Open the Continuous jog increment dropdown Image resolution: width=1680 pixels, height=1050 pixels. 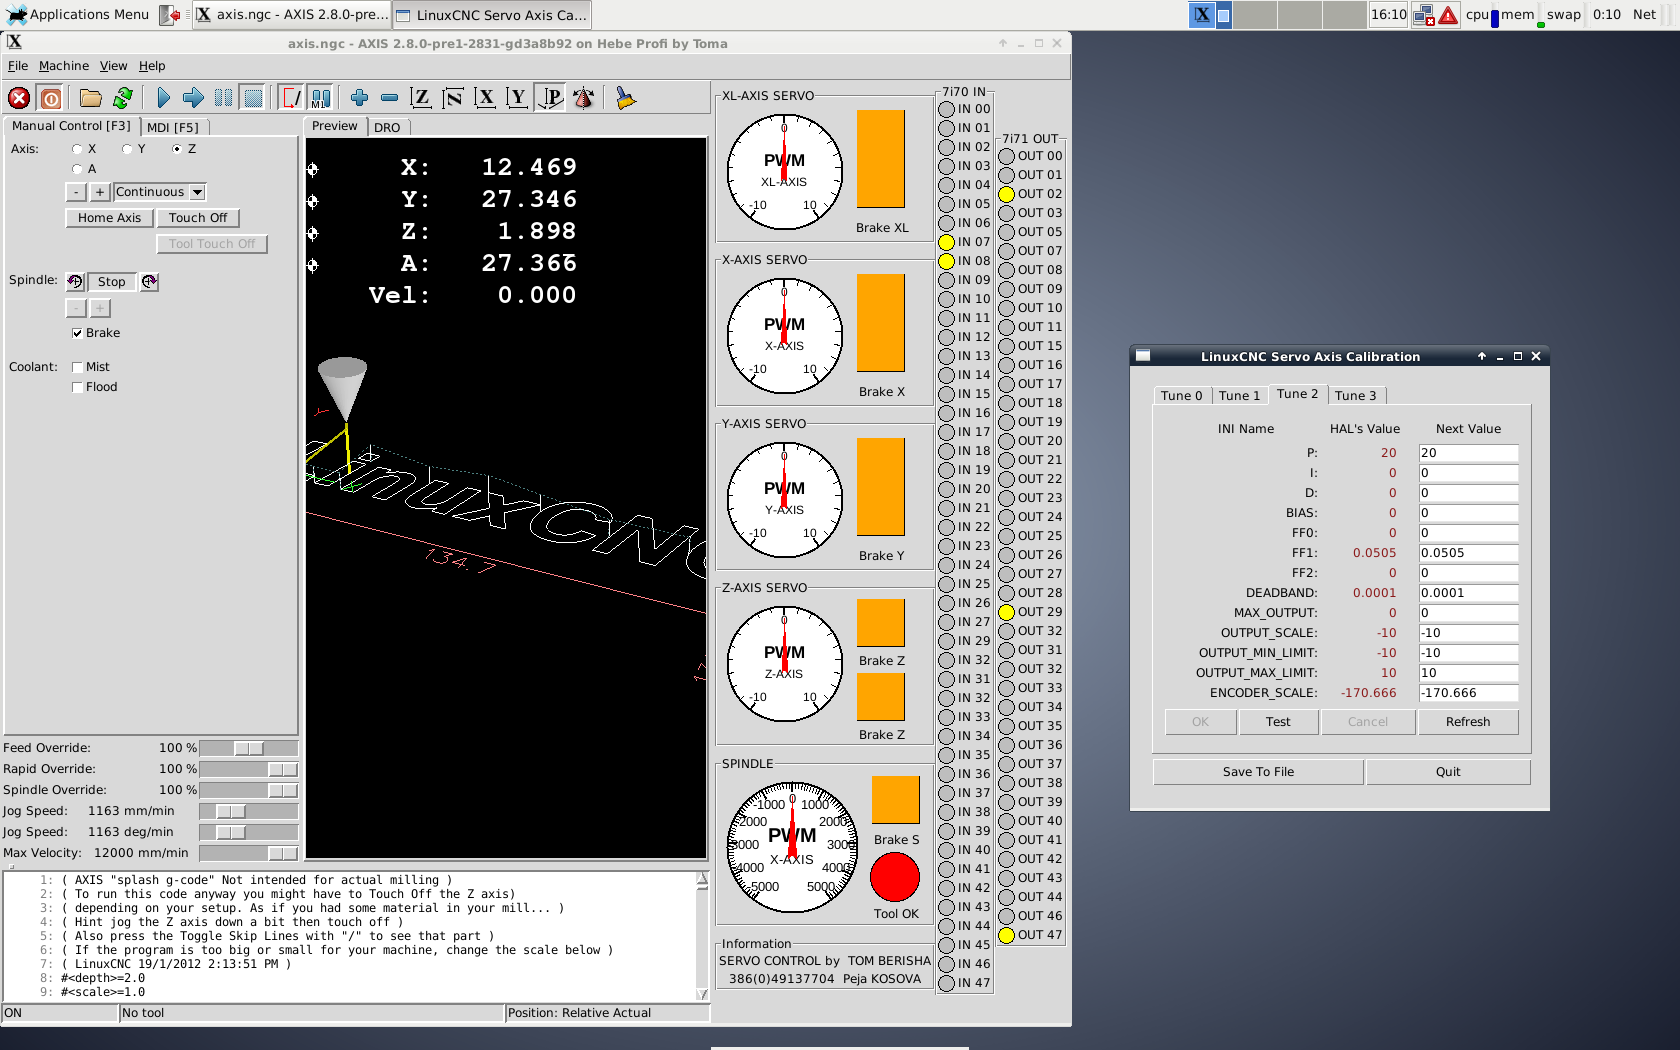pos(197,192)
